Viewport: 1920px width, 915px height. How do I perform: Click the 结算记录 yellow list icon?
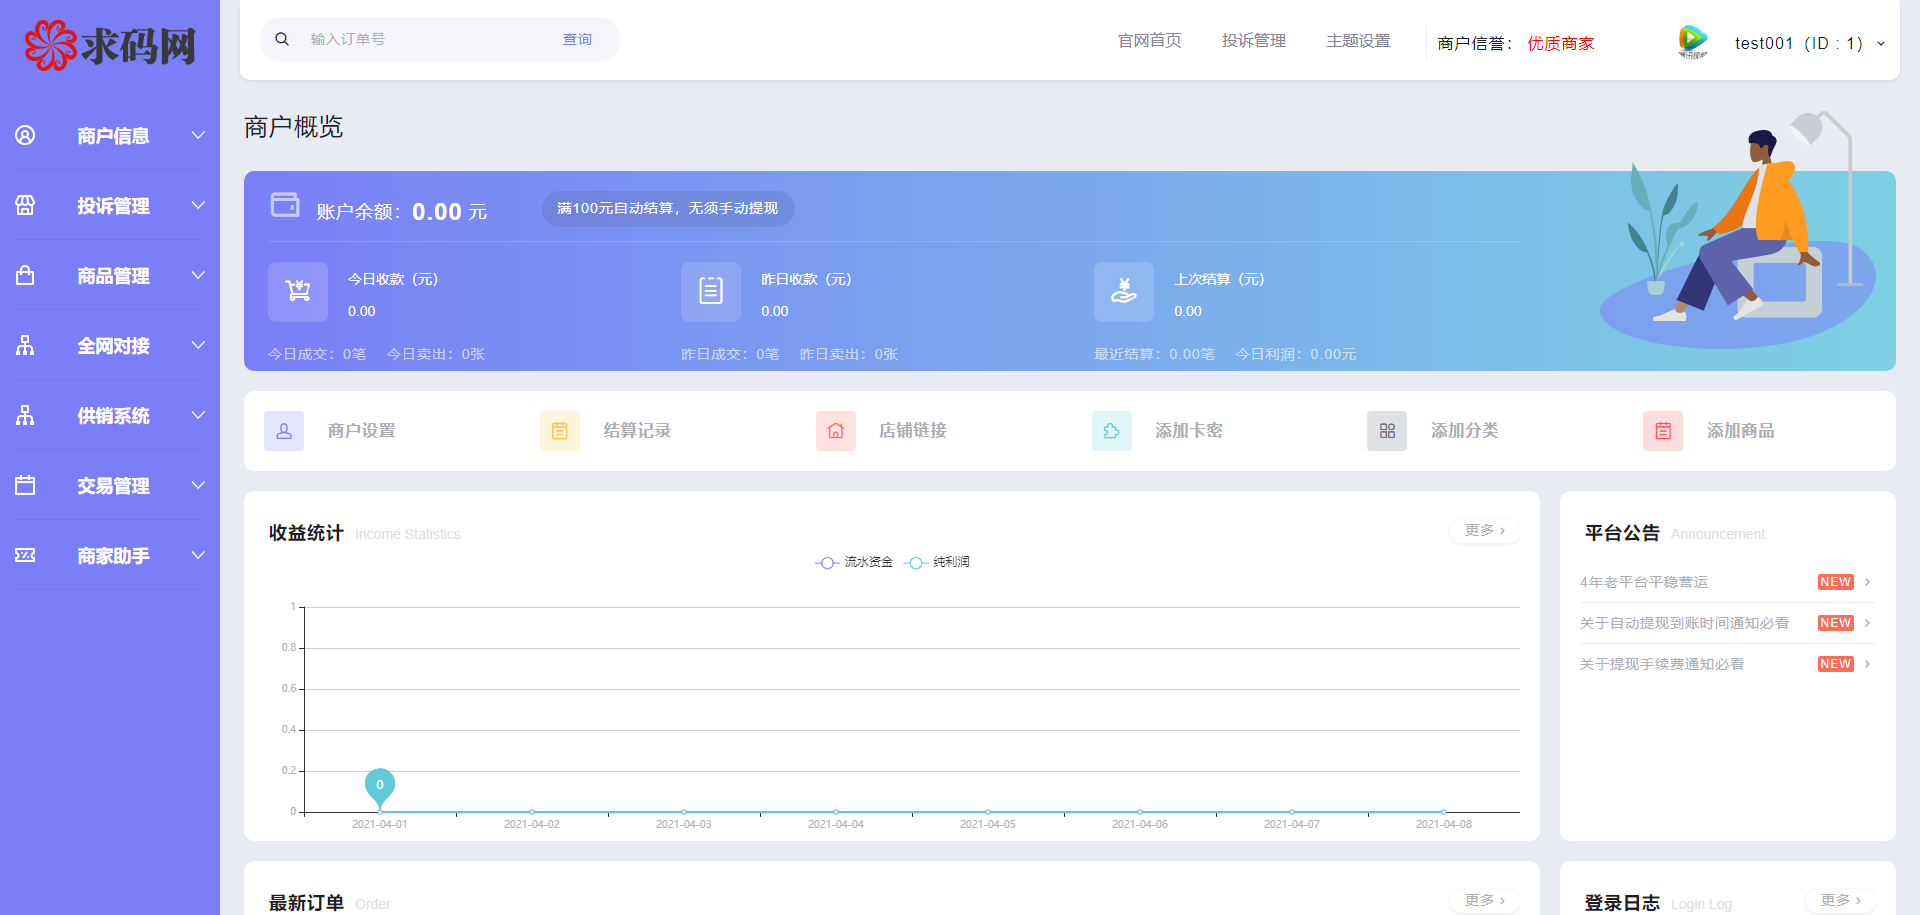(x=560, y=431)
